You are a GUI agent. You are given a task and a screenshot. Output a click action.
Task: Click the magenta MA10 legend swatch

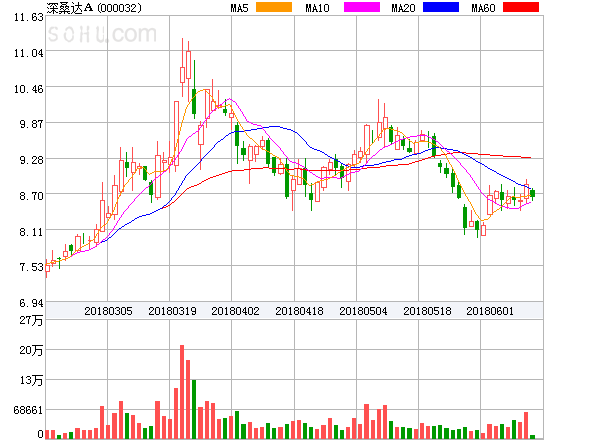(x=362, y=7)
